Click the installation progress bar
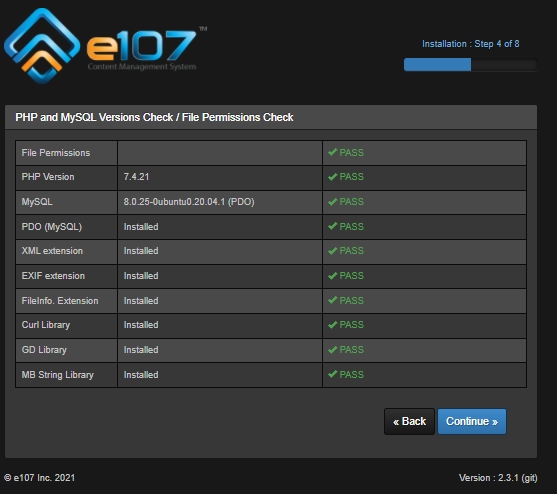This screenshot has height=494, width=557. click(x=470, y=65)
